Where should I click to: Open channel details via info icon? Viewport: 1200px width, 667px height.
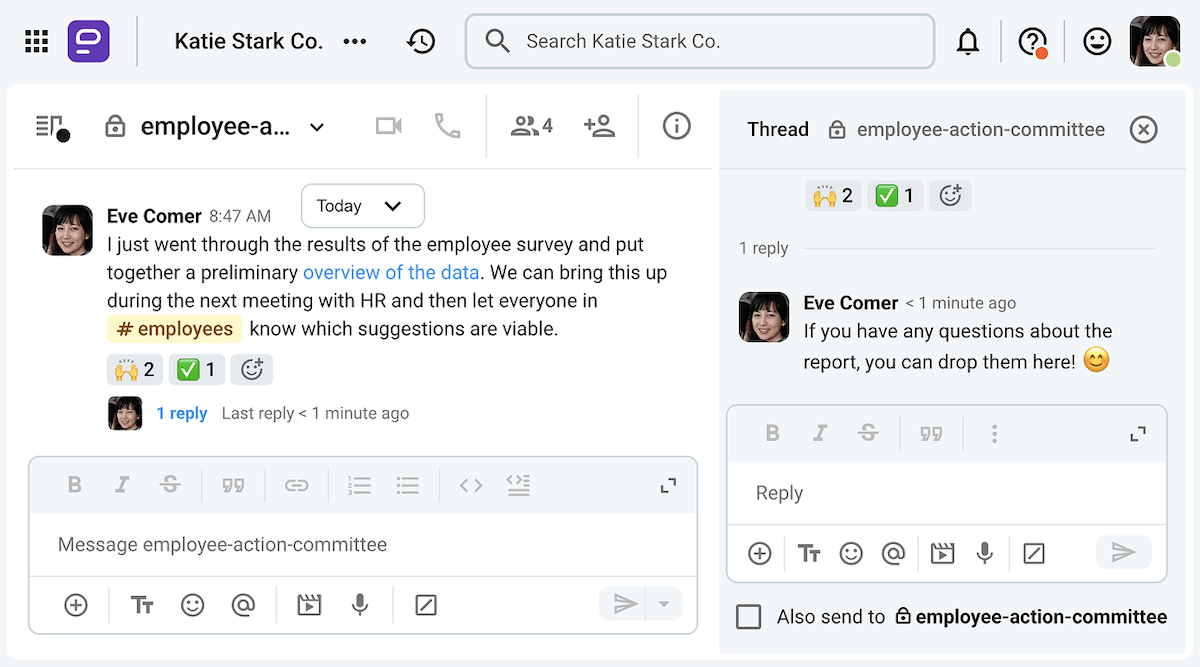[x=676, y=126]
